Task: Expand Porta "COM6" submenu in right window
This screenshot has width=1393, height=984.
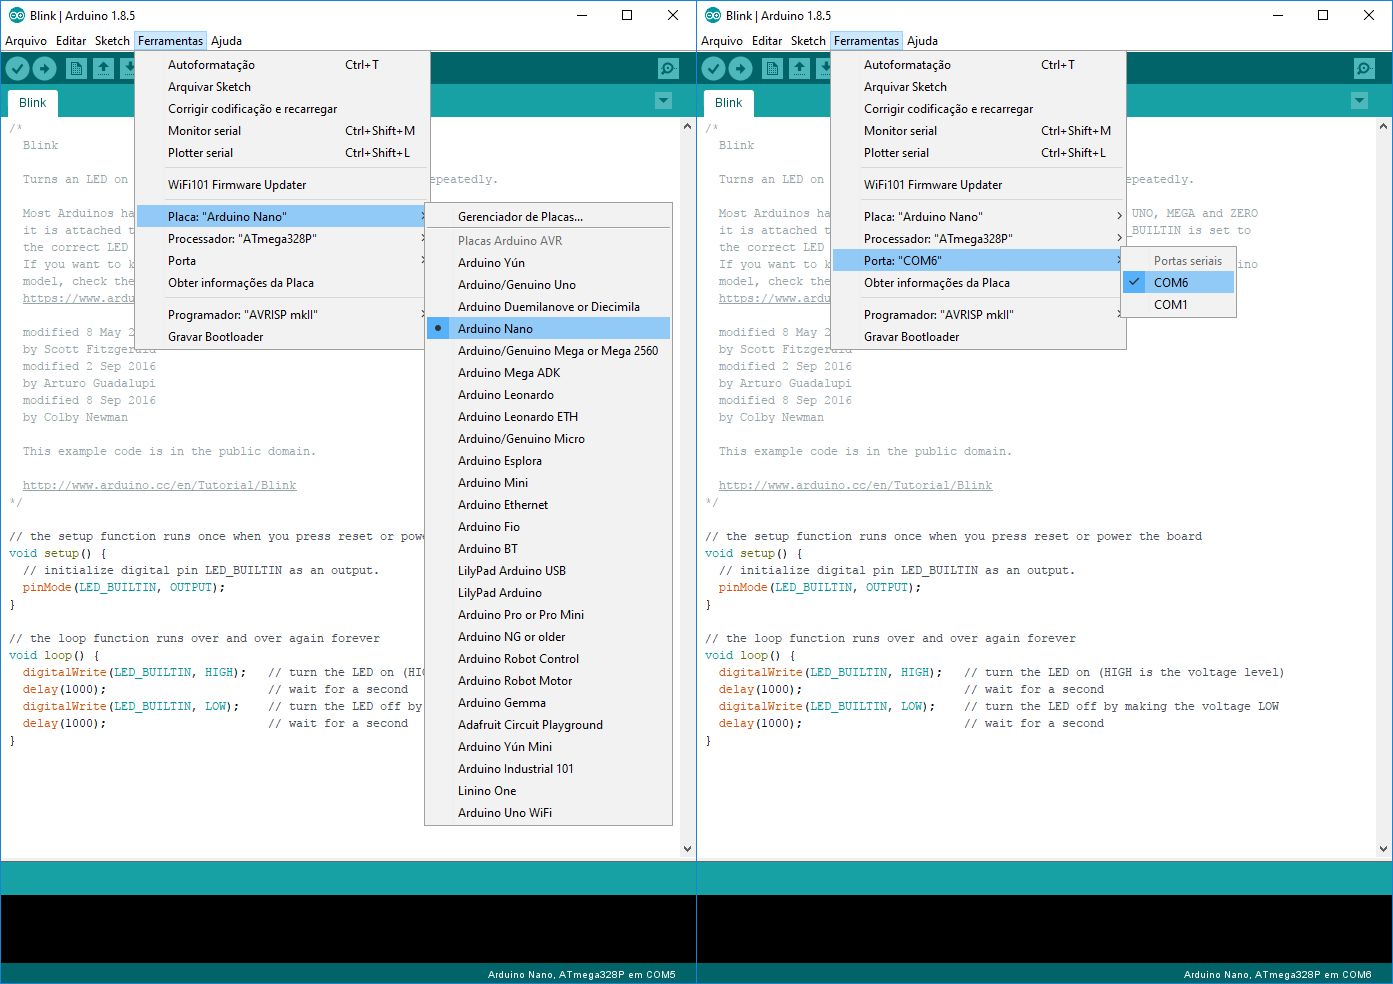Action: click(978, 260)
